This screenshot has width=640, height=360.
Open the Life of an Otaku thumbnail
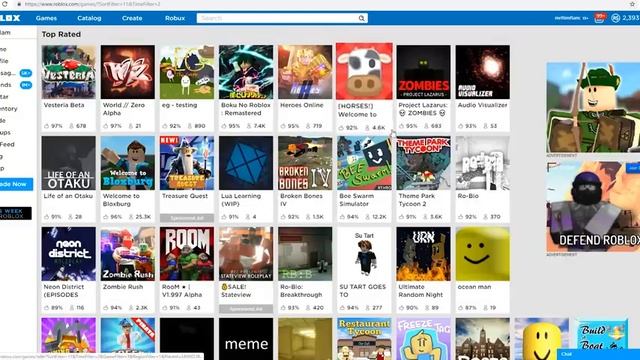(69, 163)
